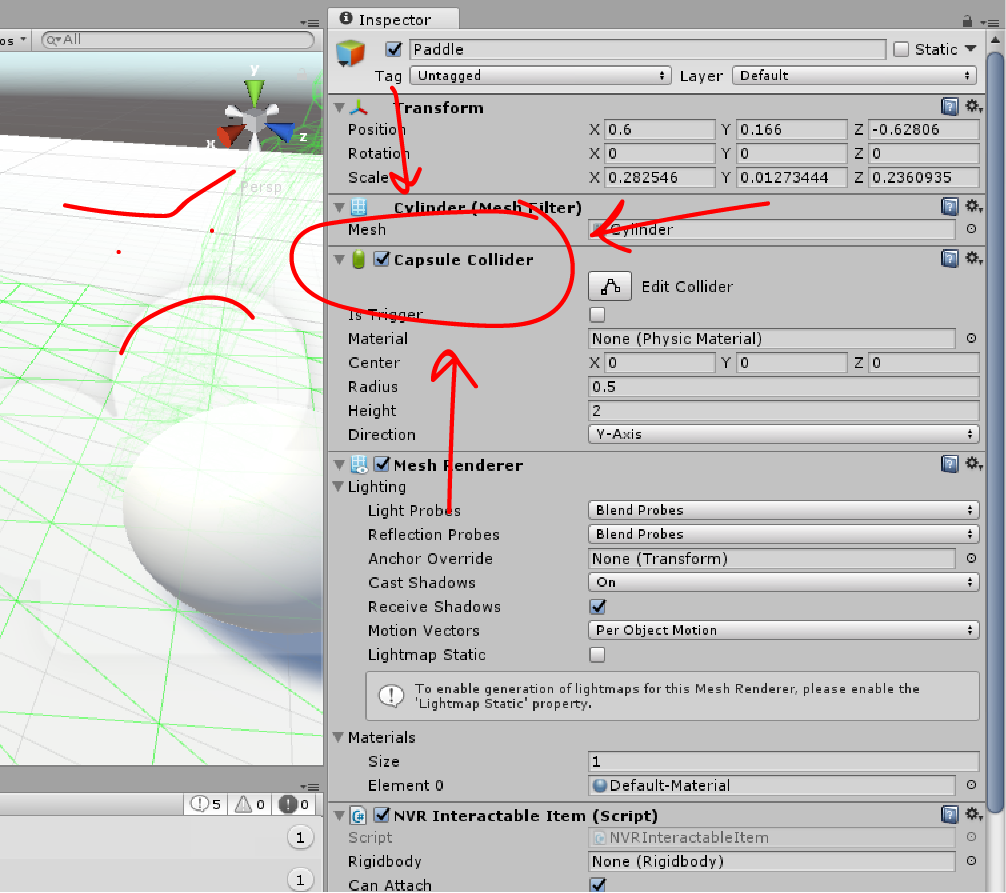The image size is (1006, 893).
Task: Select the green Capsule Collider component icon
Action: (358, 258)
